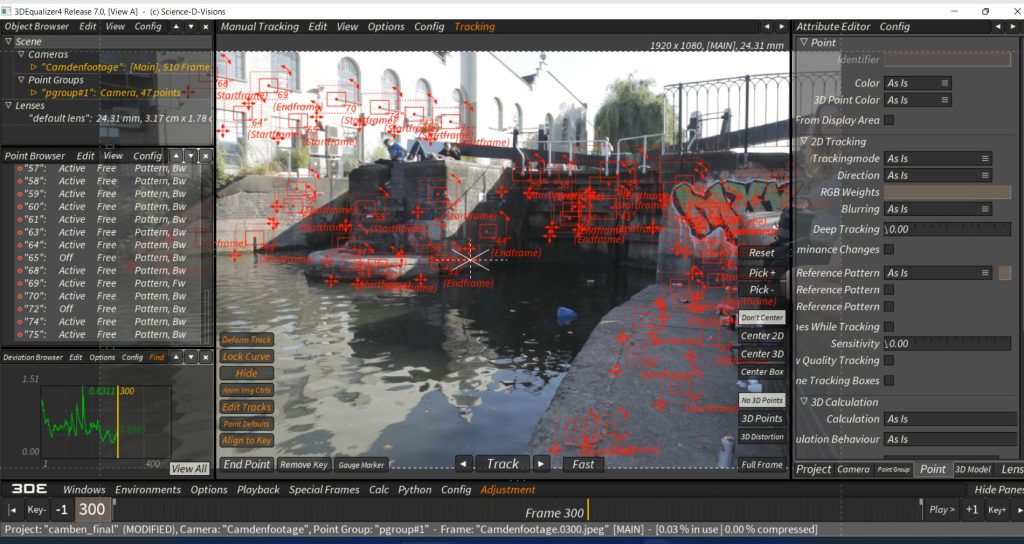This screenshot has height=544, width=1024.
Task: Close the Deviation Browser panel
Action: tap(206, 357)
